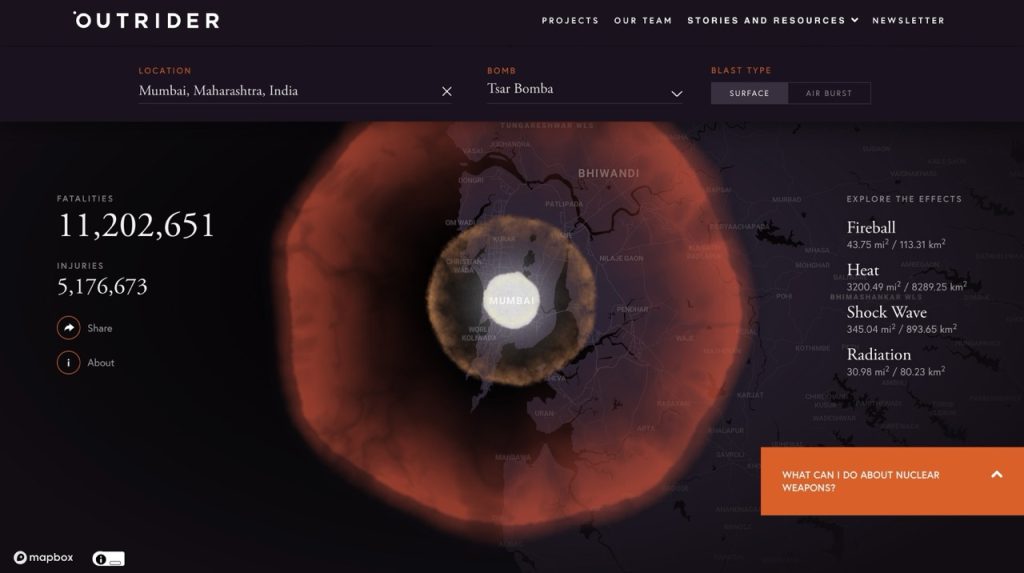Explore the Fireball effect
Screen dimensions: 1024x573
pyautogui.click(x=871, y=228)
